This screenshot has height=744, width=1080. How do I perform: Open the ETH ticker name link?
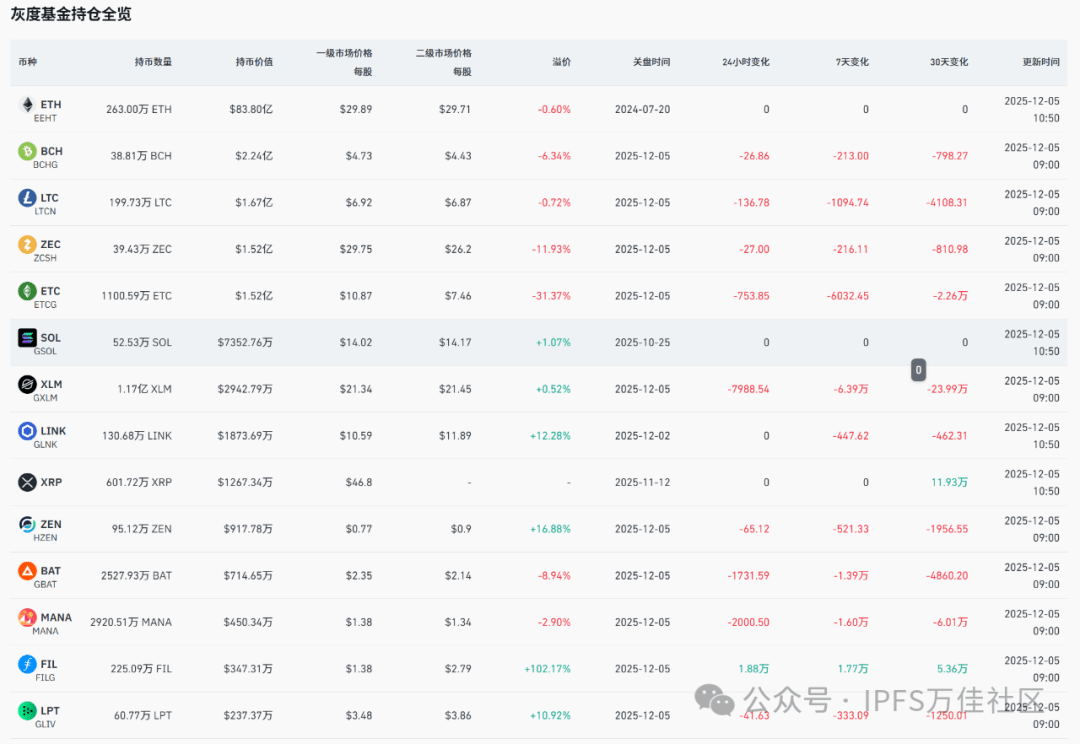(x=51, y=105)
